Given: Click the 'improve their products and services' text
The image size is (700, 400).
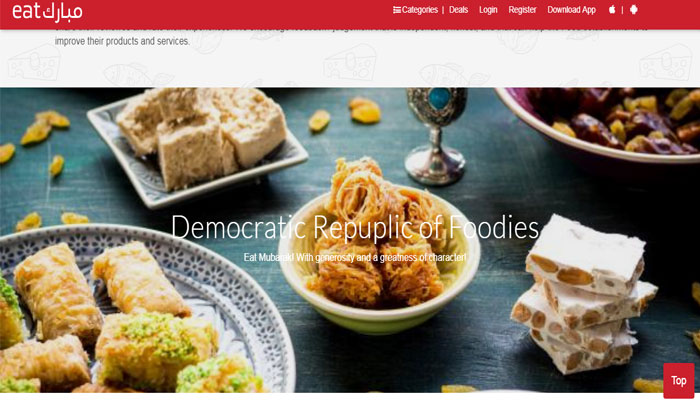Looking at the screenshot, I should point(122,41).
